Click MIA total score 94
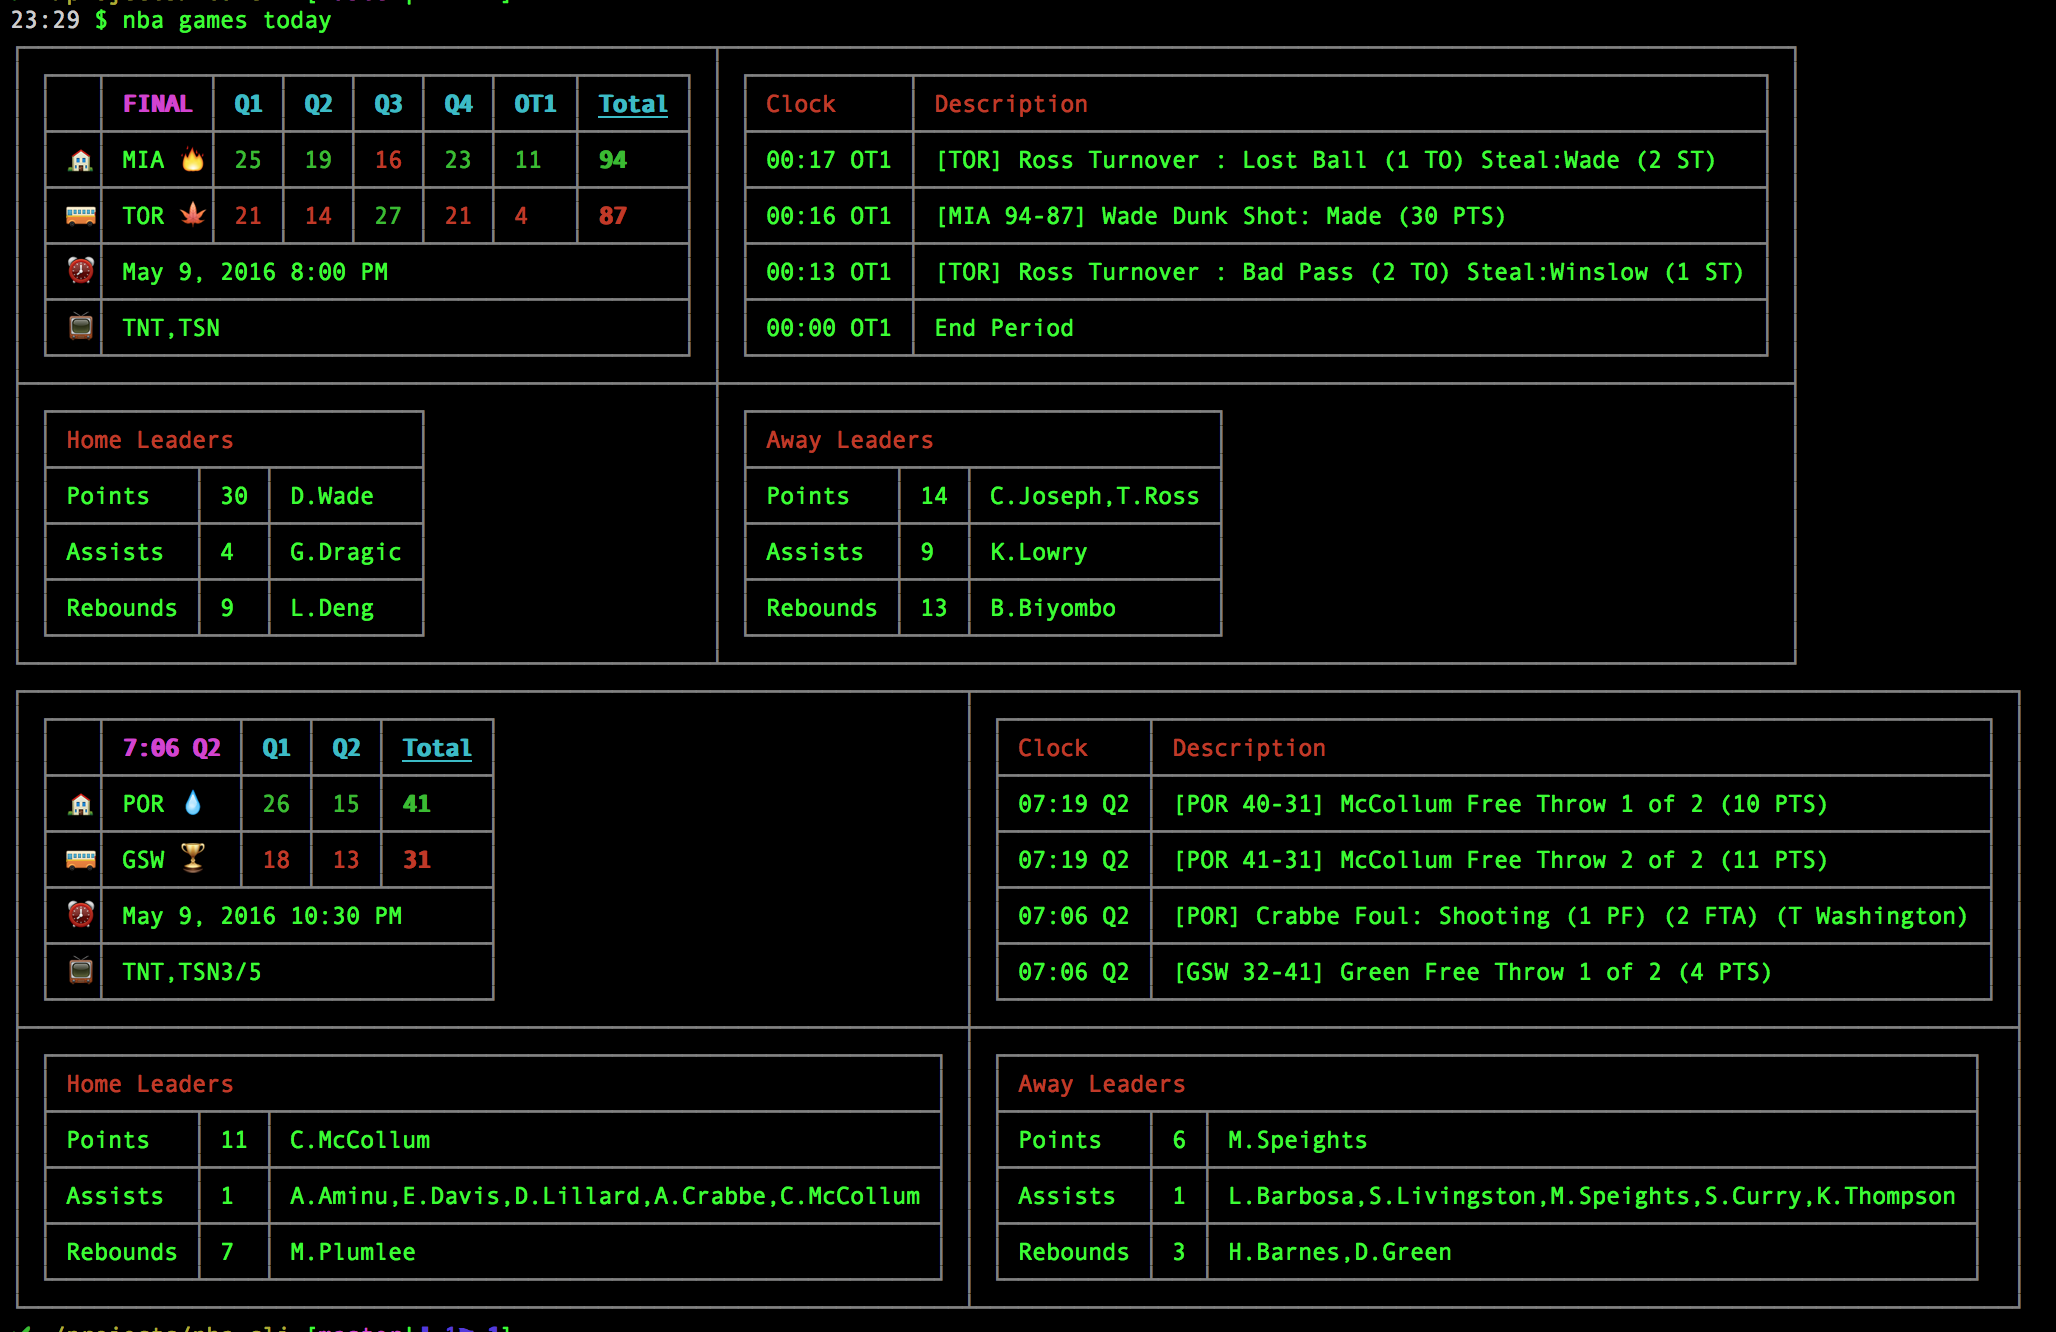This screenshot has height=1332, width=2056. click(613, 160)
